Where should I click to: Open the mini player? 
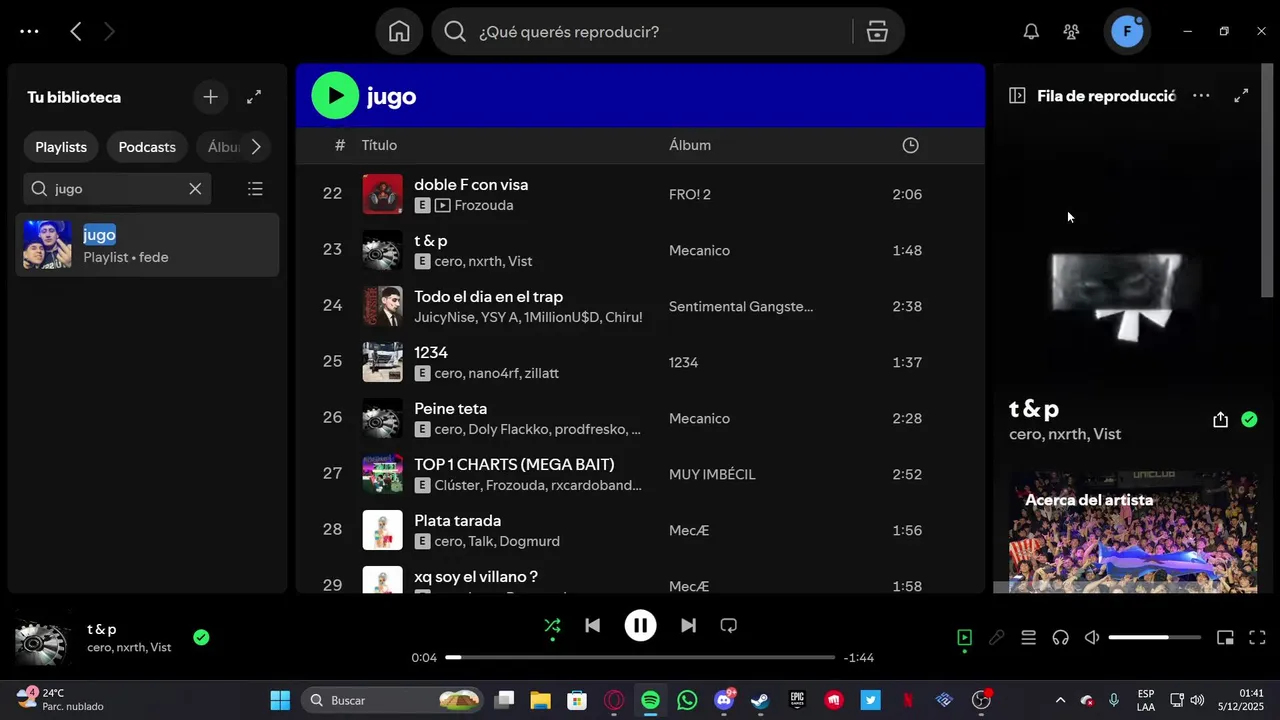1225,637
